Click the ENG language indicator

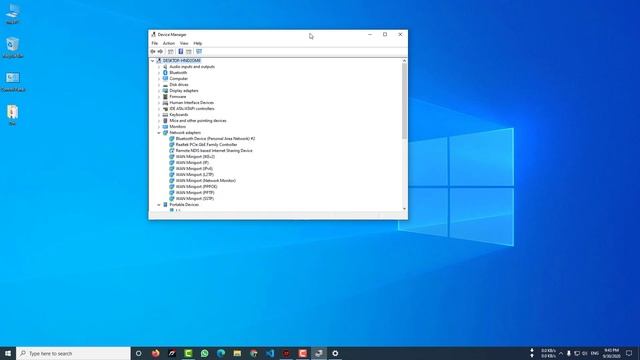pos(595,353)
